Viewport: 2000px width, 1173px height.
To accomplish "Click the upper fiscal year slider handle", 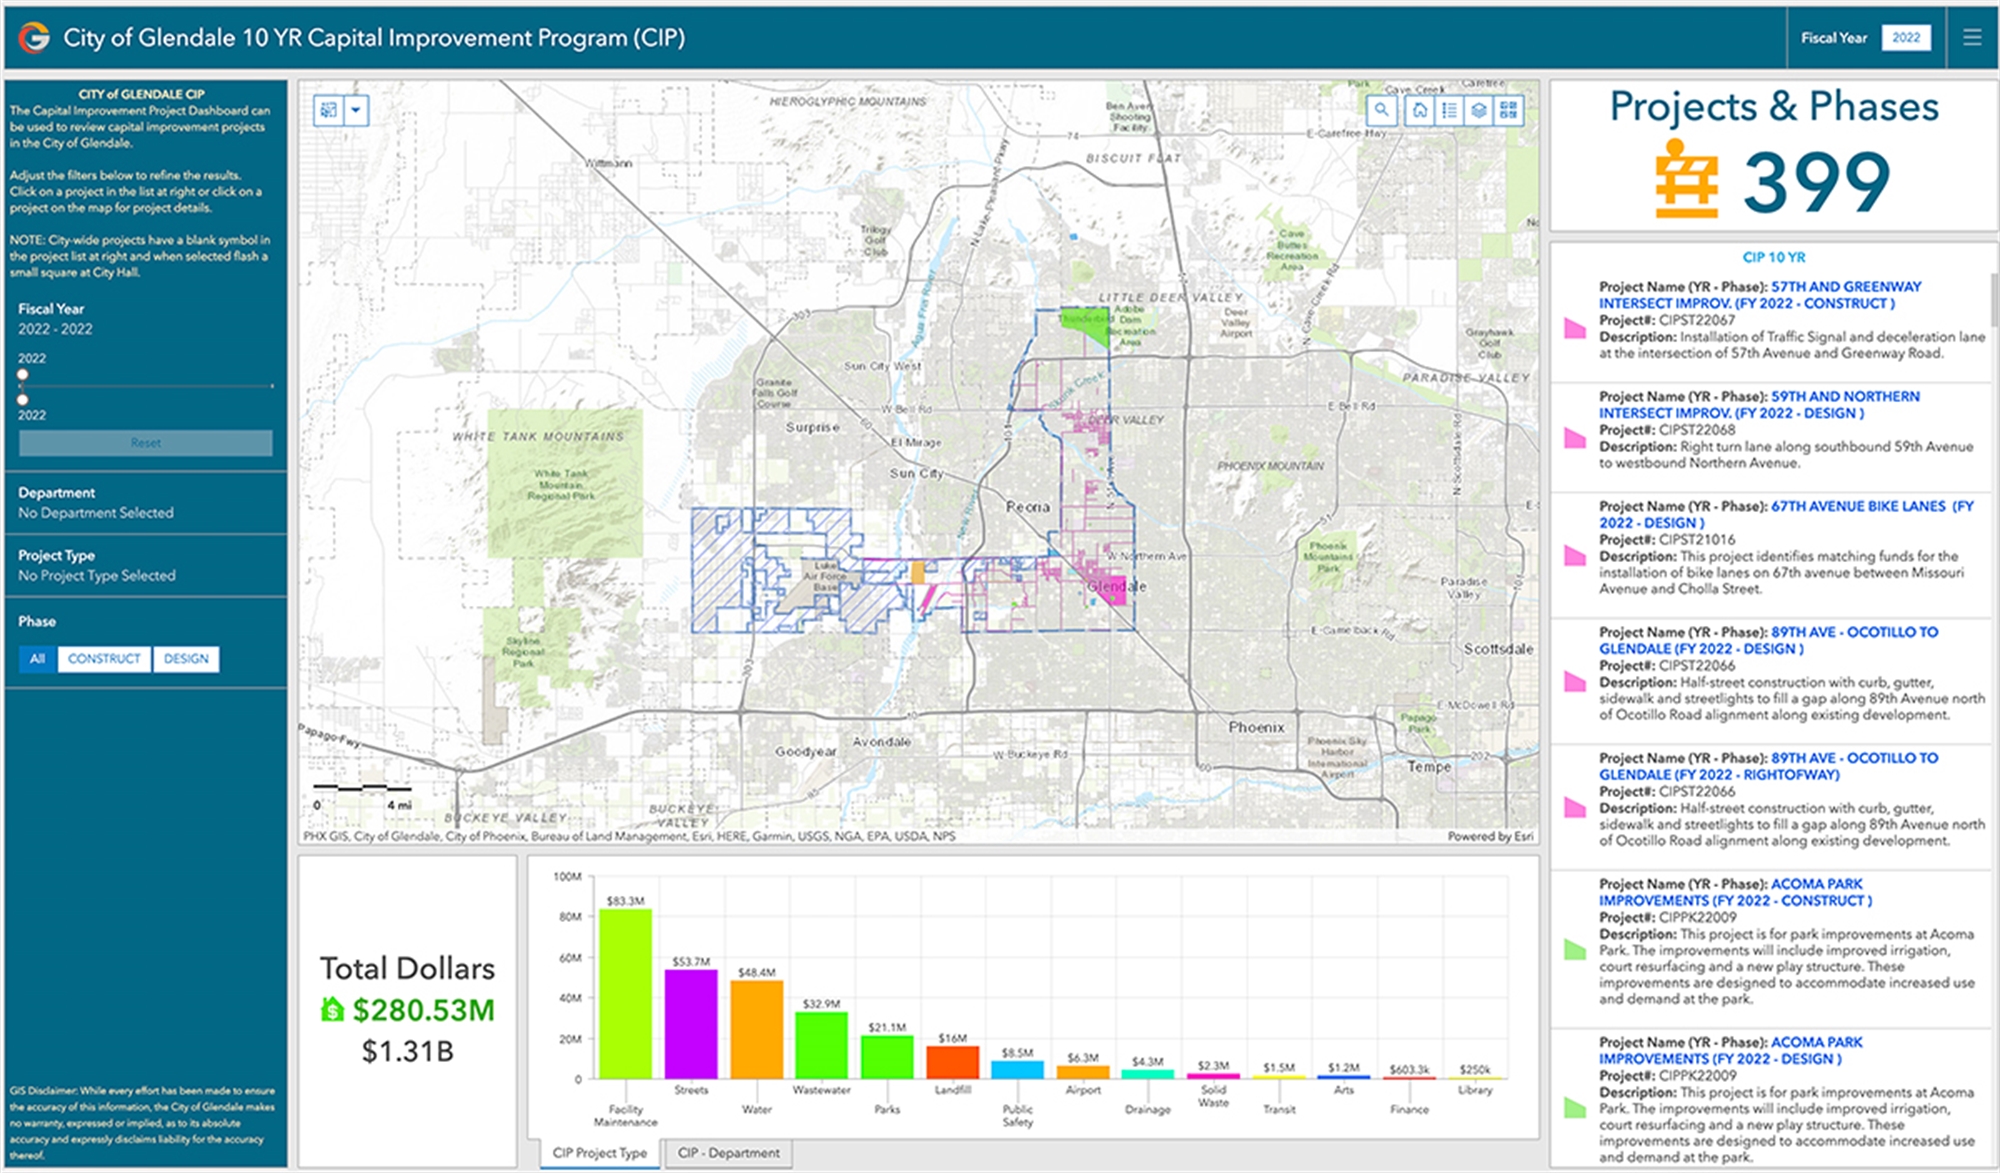I will click(x=23, y=375).
